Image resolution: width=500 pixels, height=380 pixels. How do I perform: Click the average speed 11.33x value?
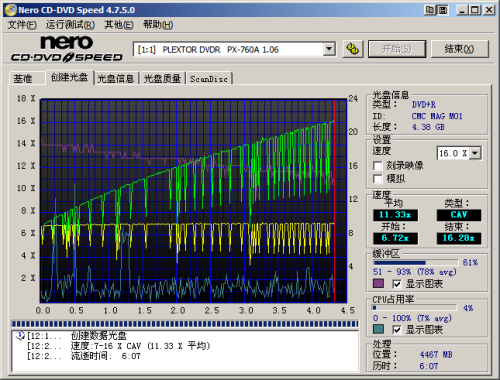pos(395,215)
